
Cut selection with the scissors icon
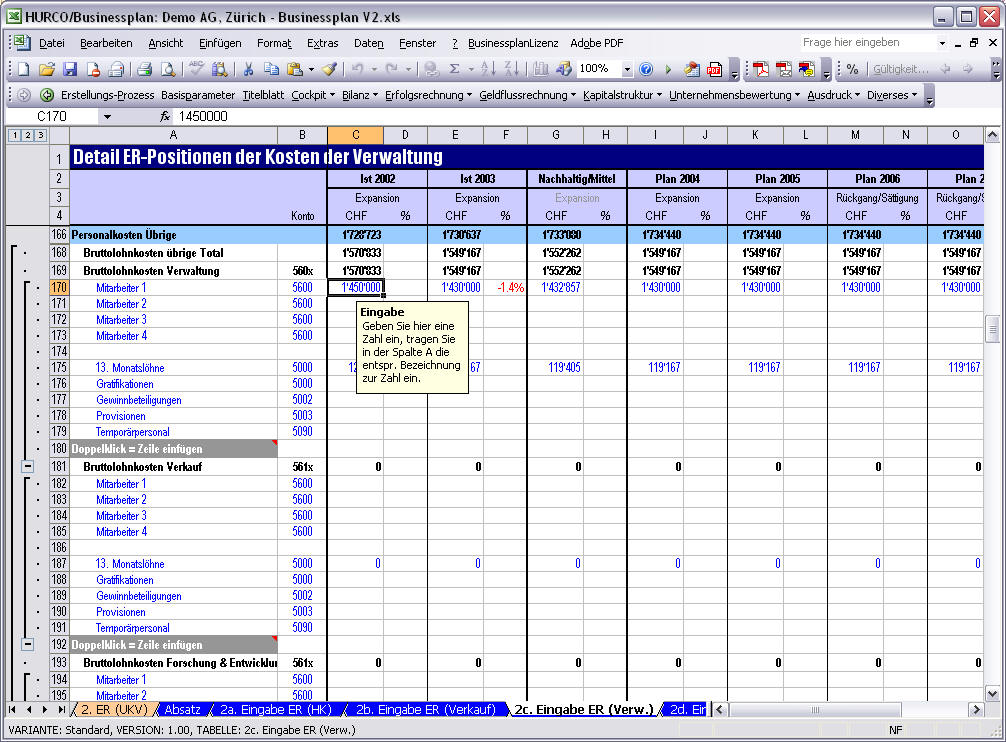pos(248,69)
